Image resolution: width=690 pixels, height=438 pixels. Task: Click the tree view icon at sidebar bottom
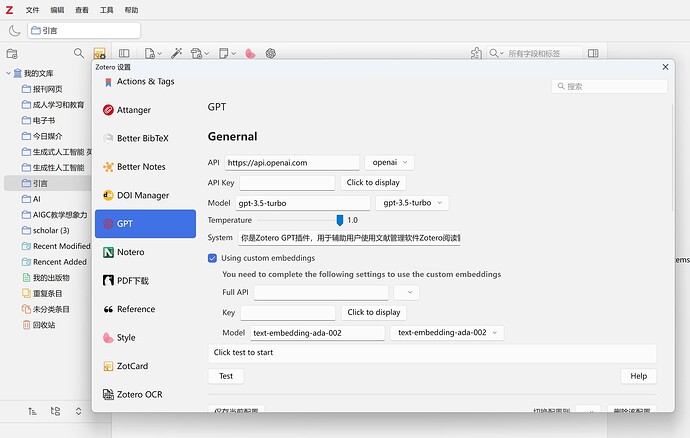(x=55, y=411)
